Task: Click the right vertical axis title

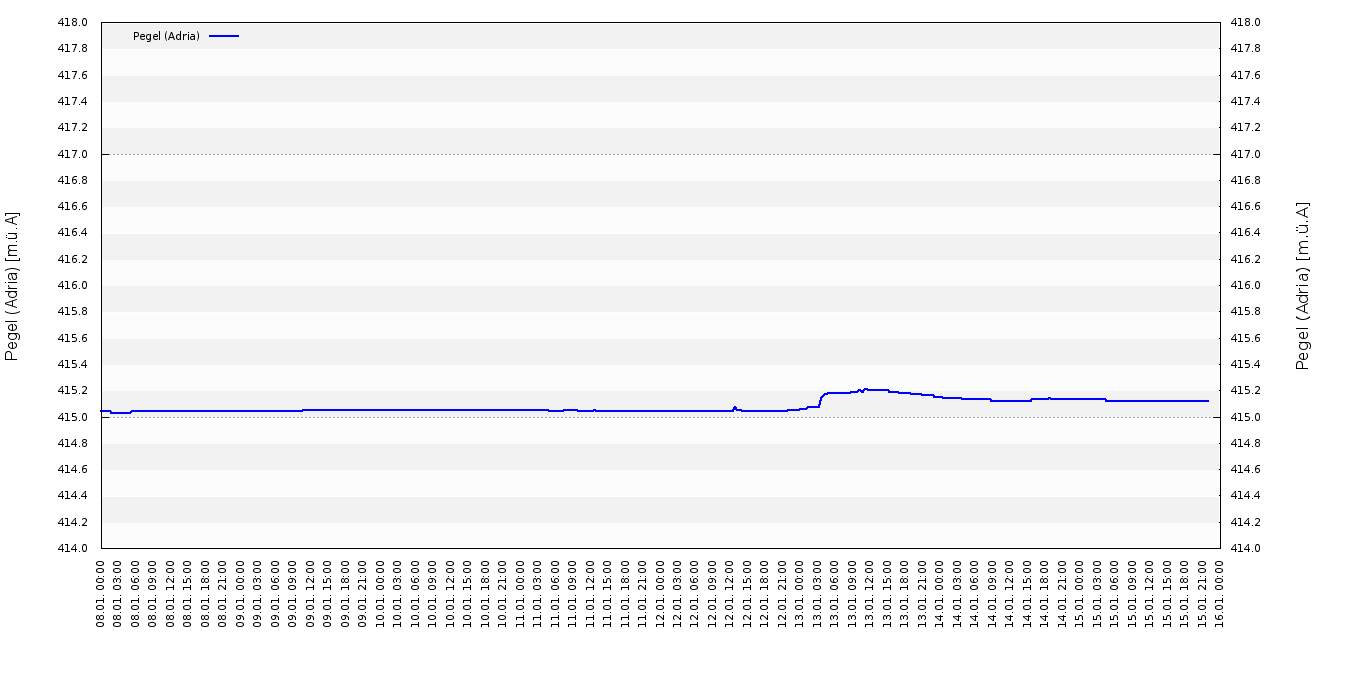Action: click(x=1303, y=286)
